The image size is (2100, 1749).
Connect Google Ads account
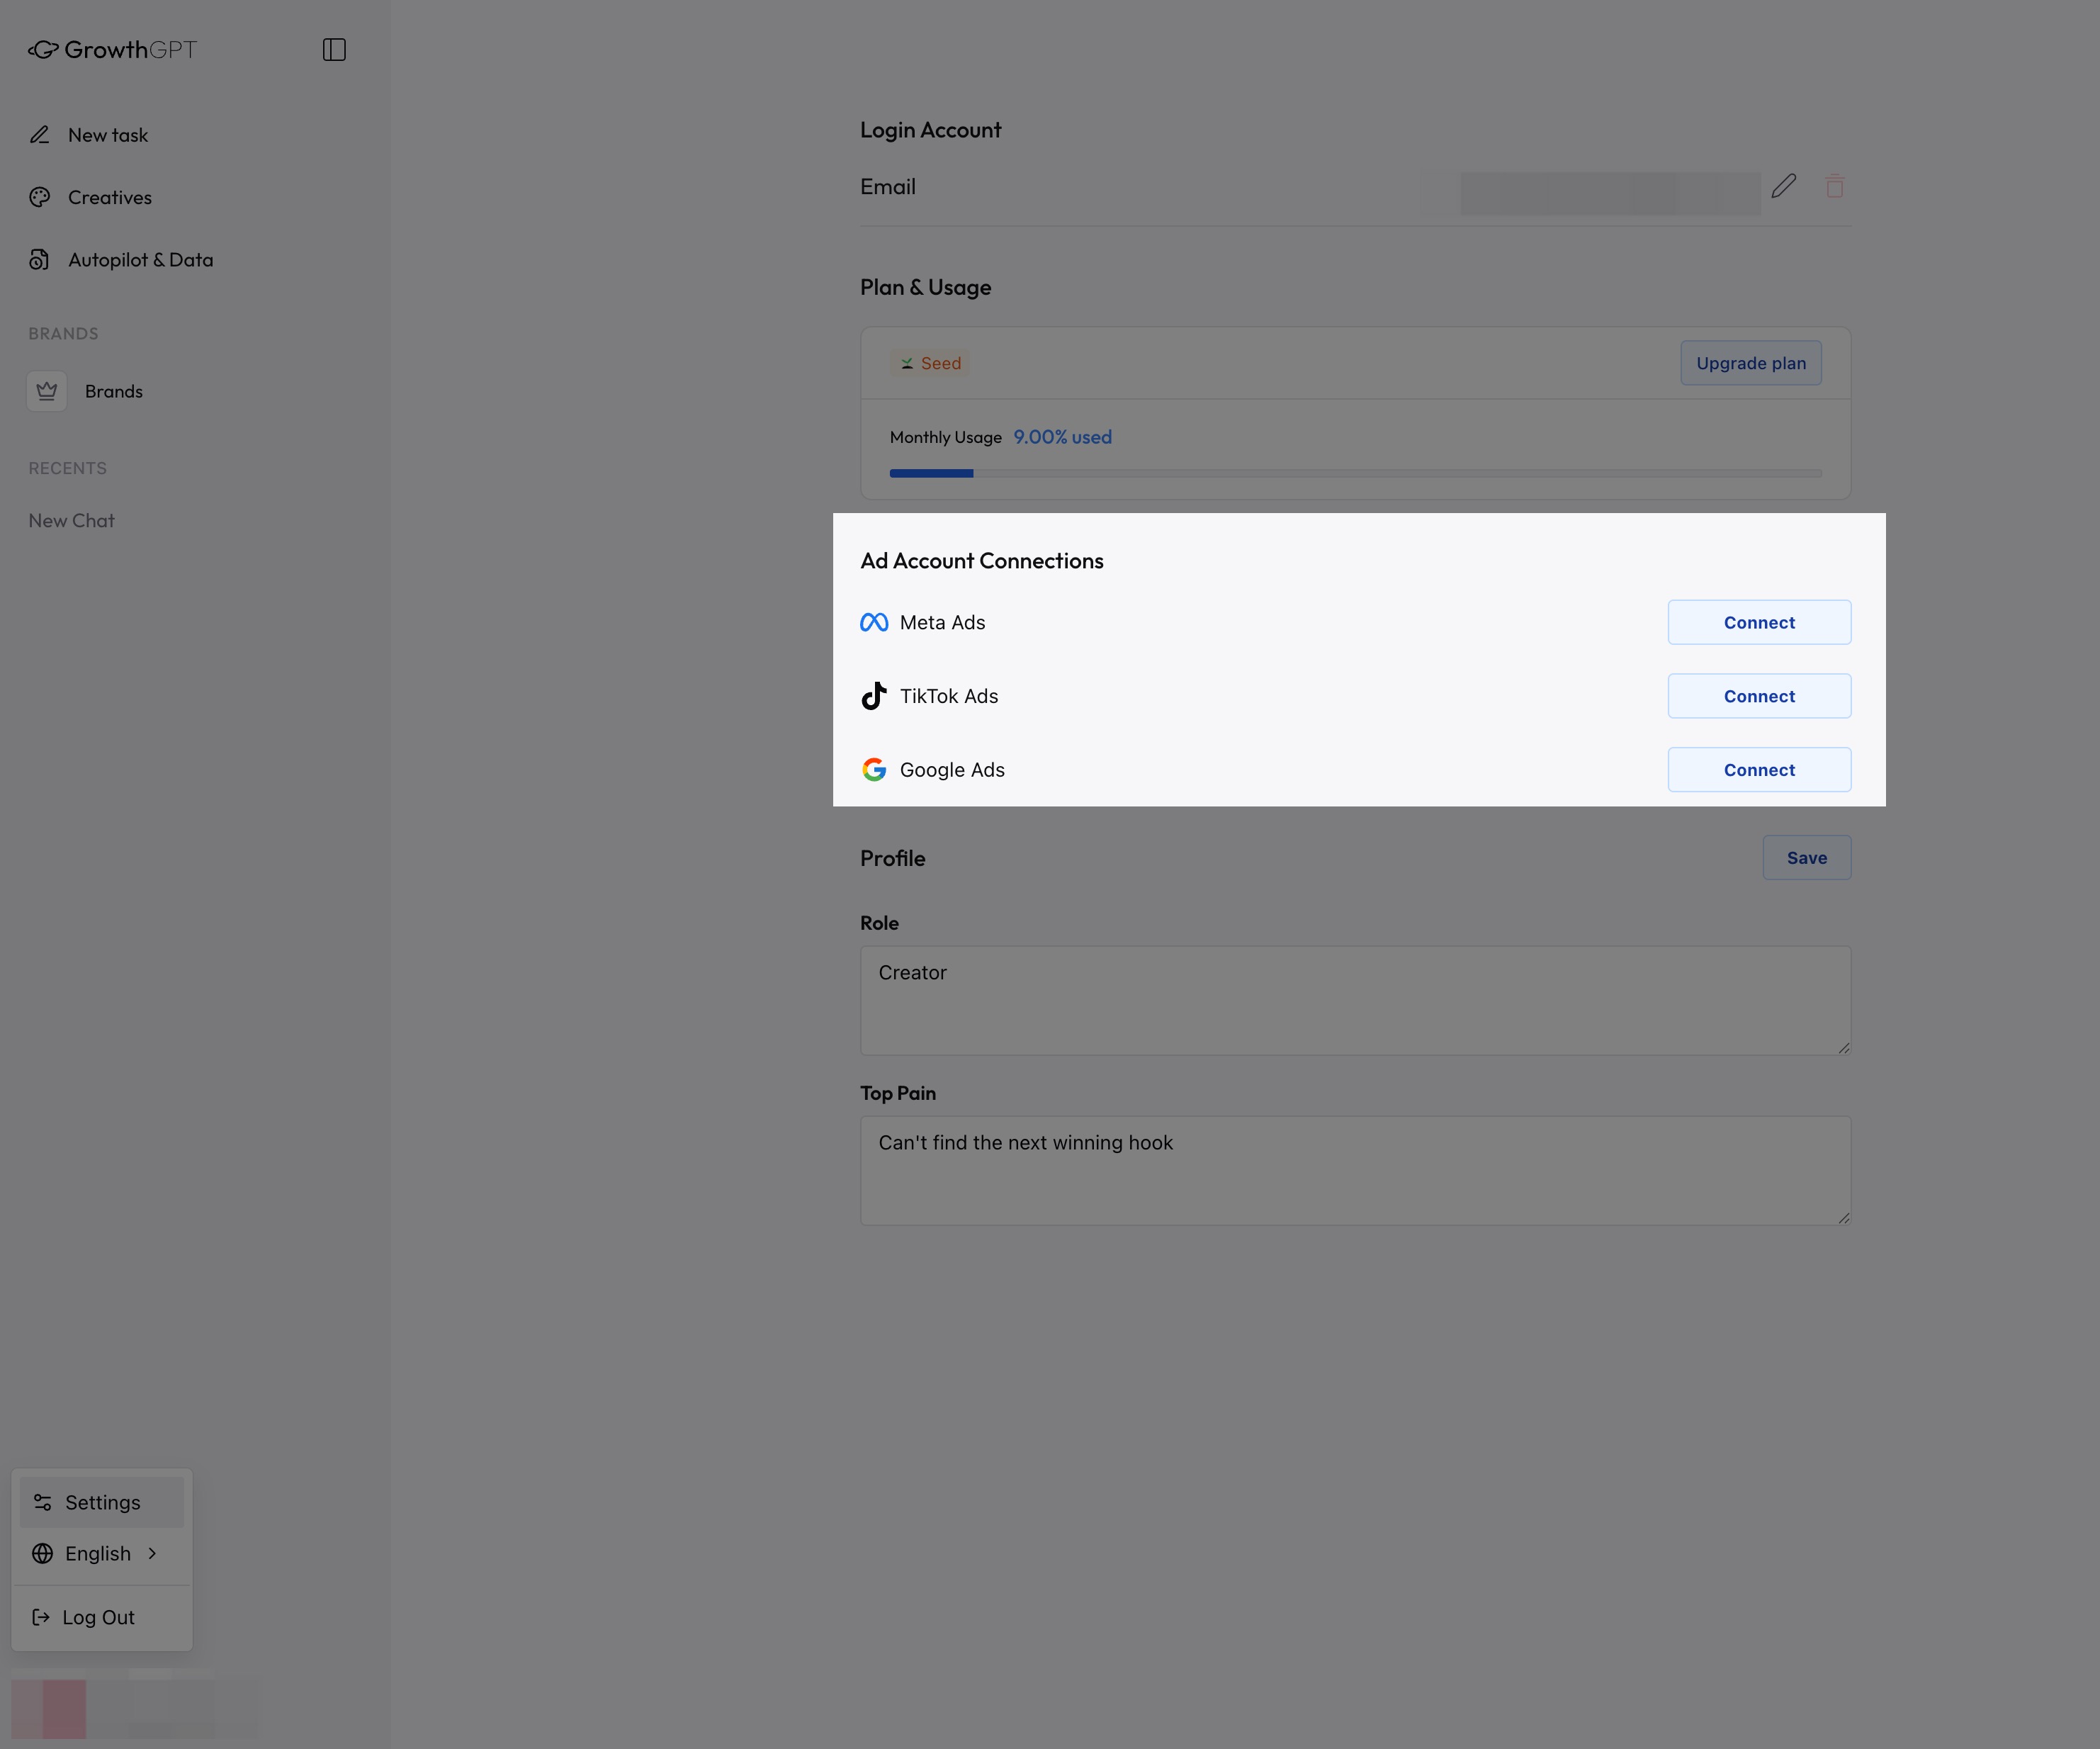coord(1759,769)
